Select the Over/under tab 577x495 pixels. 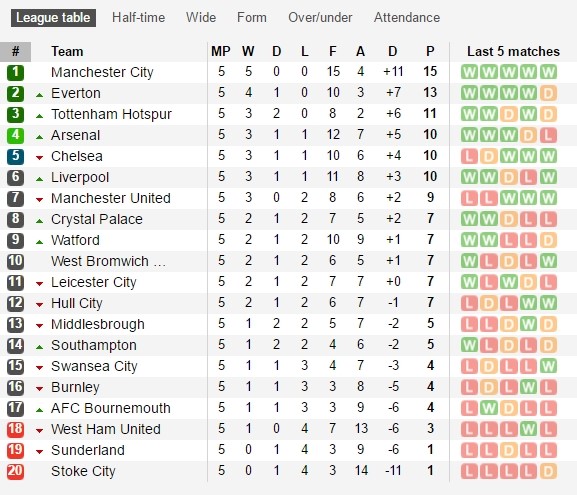[x=320, y=18]
